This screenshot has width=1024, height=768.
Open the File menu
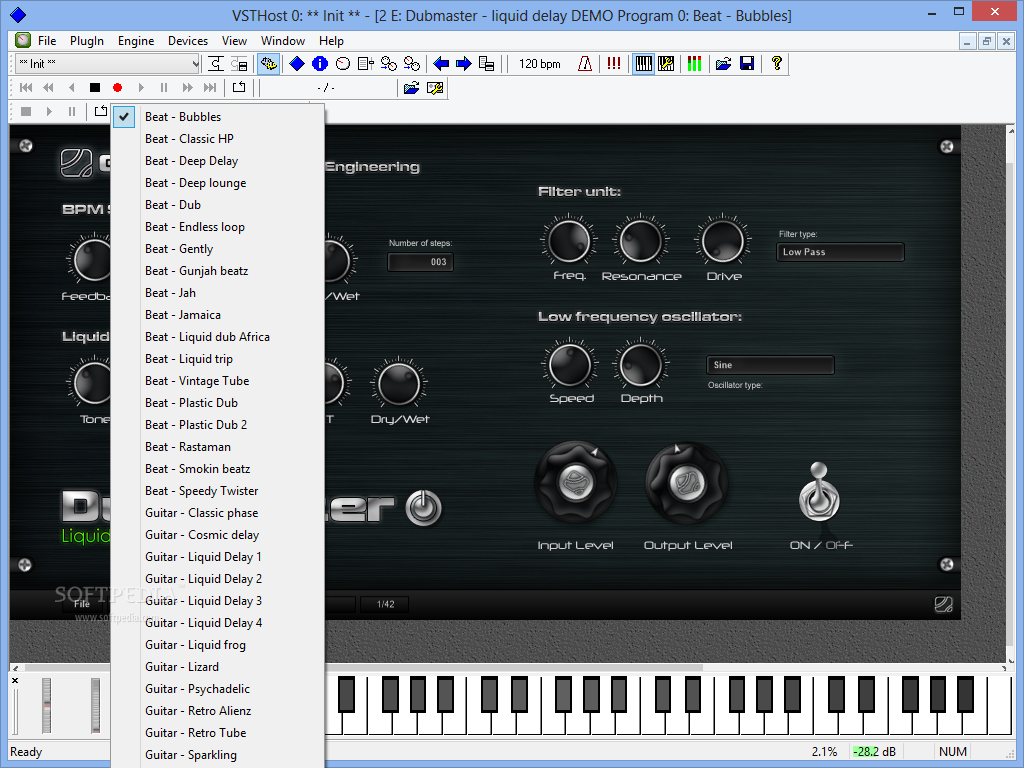tap(47, 40)
